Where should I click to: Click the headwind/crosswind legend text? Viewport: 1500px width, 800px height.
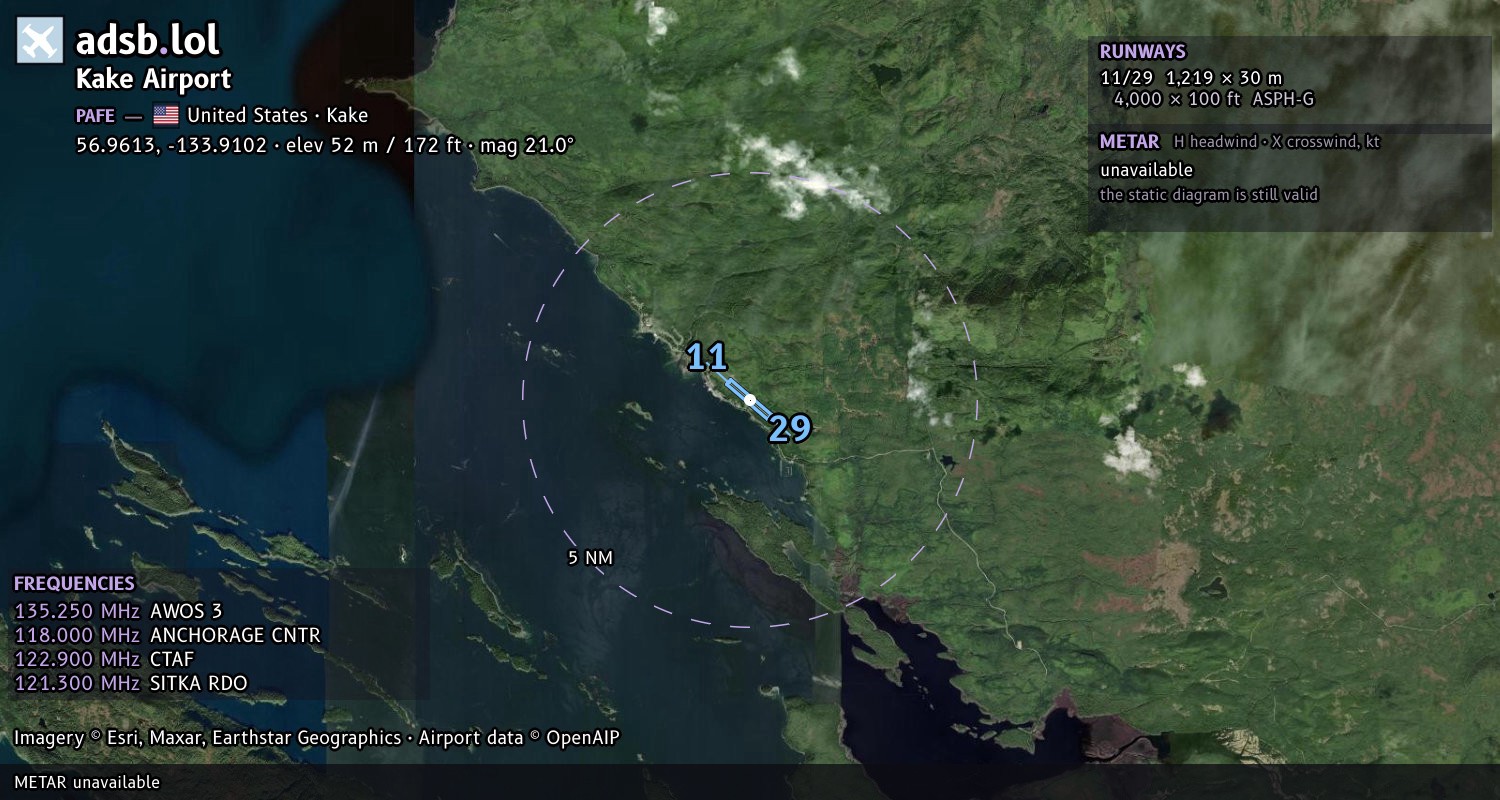coord(1277,142)
